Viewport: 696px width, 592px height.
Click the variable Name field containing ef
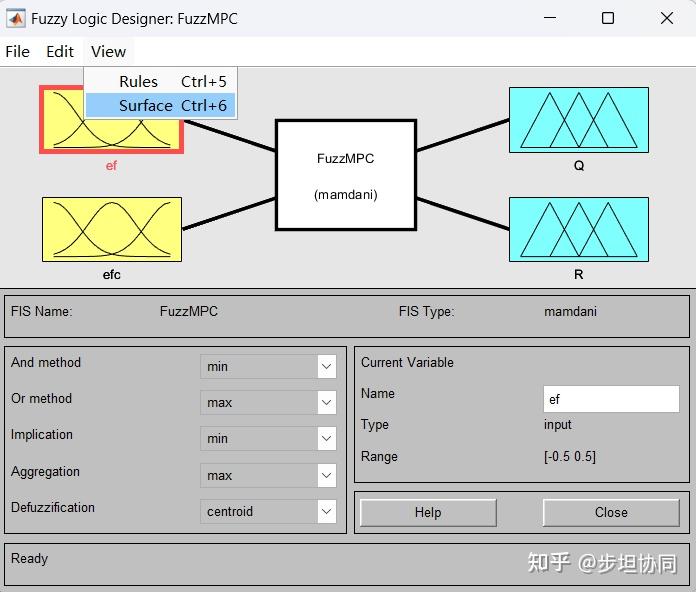pyautogui.click(x=611, y=399)
